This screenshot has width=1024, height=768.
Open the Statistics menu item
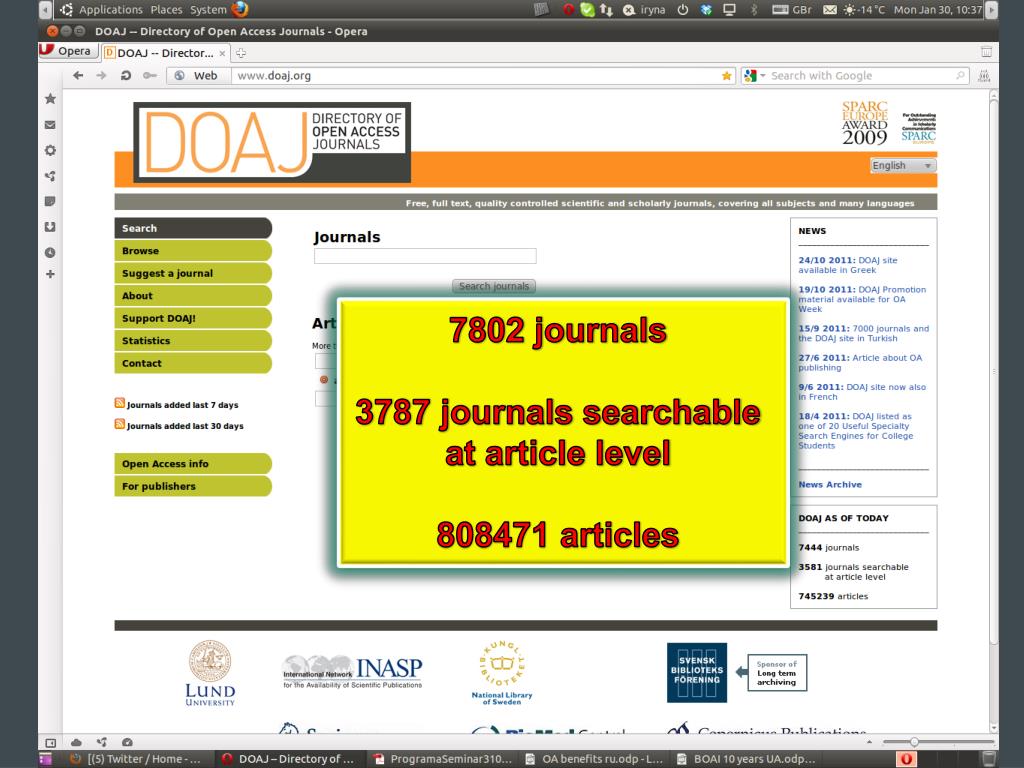tap(193, 341)
